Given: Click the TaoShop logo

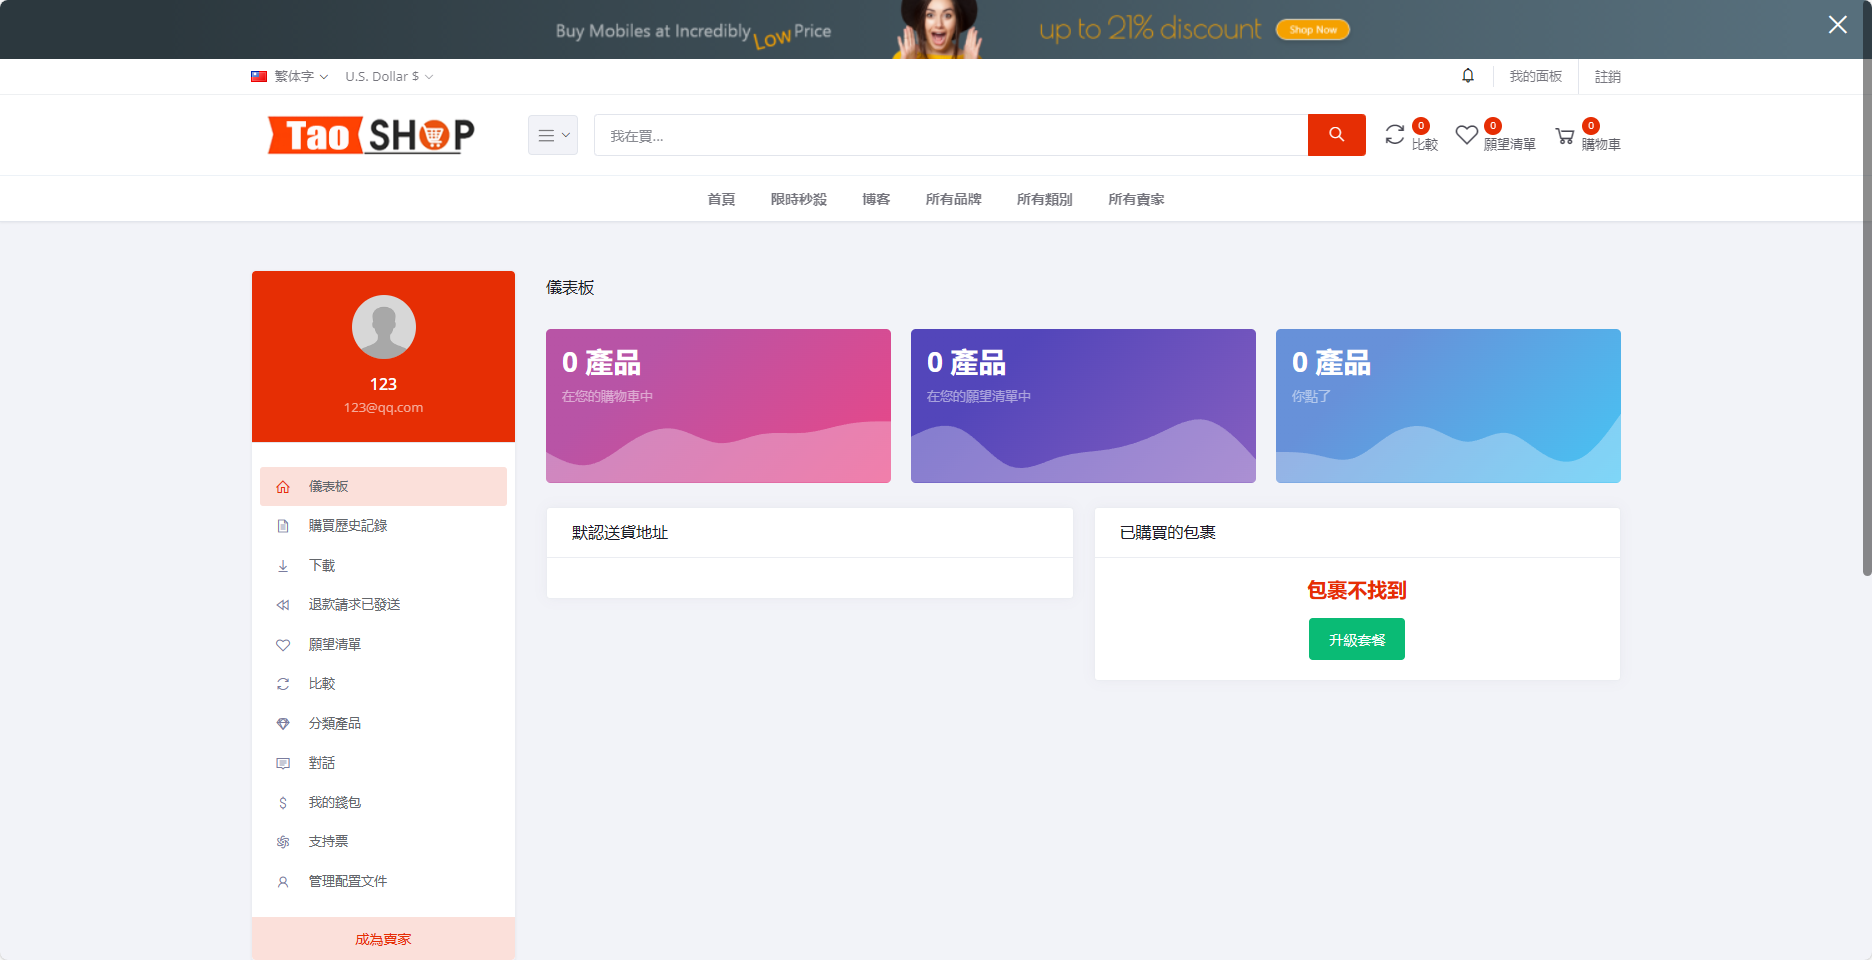Looking at the screenshot, I should click(x=371, y=135).
